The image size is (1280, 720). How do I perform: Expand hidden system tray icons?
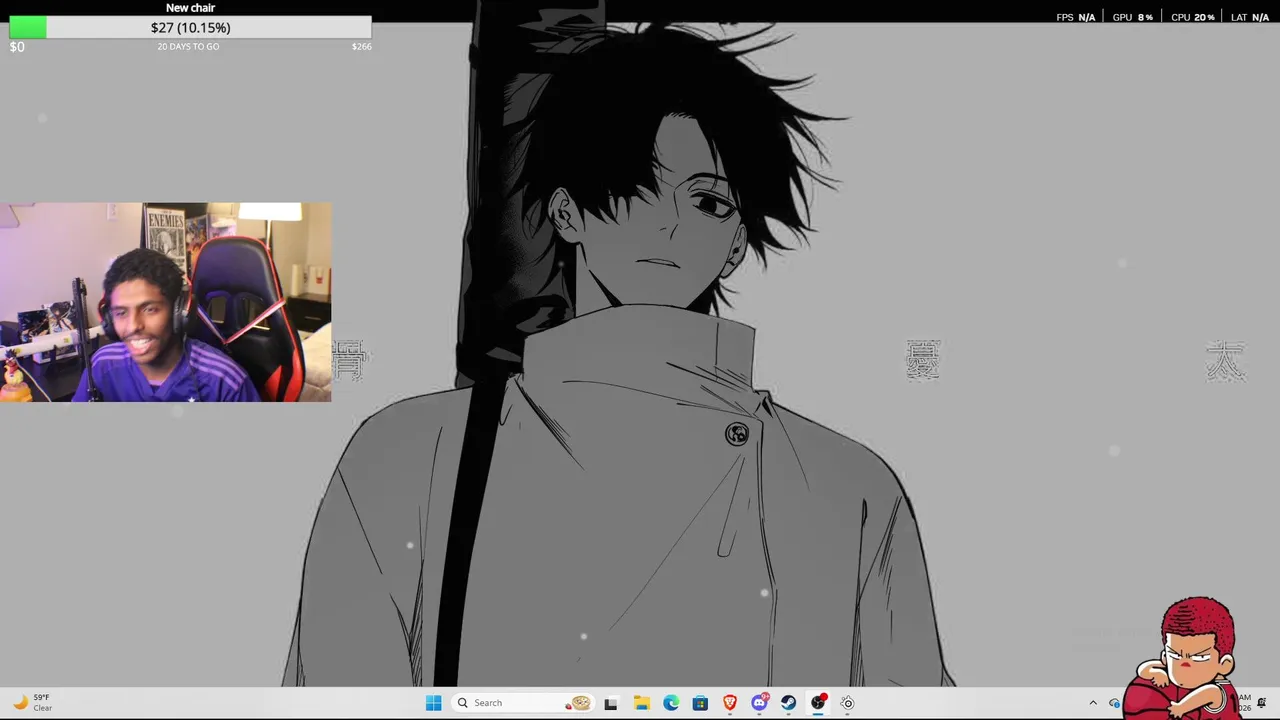(1093, 703)
